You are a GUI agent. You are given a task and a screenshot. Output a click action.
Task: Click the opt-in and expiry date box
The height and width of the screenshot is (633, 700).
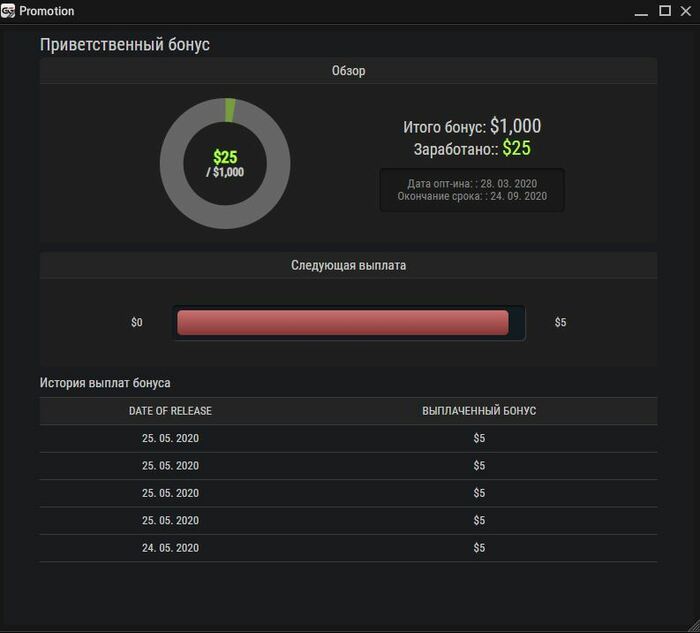pos(472,190)
